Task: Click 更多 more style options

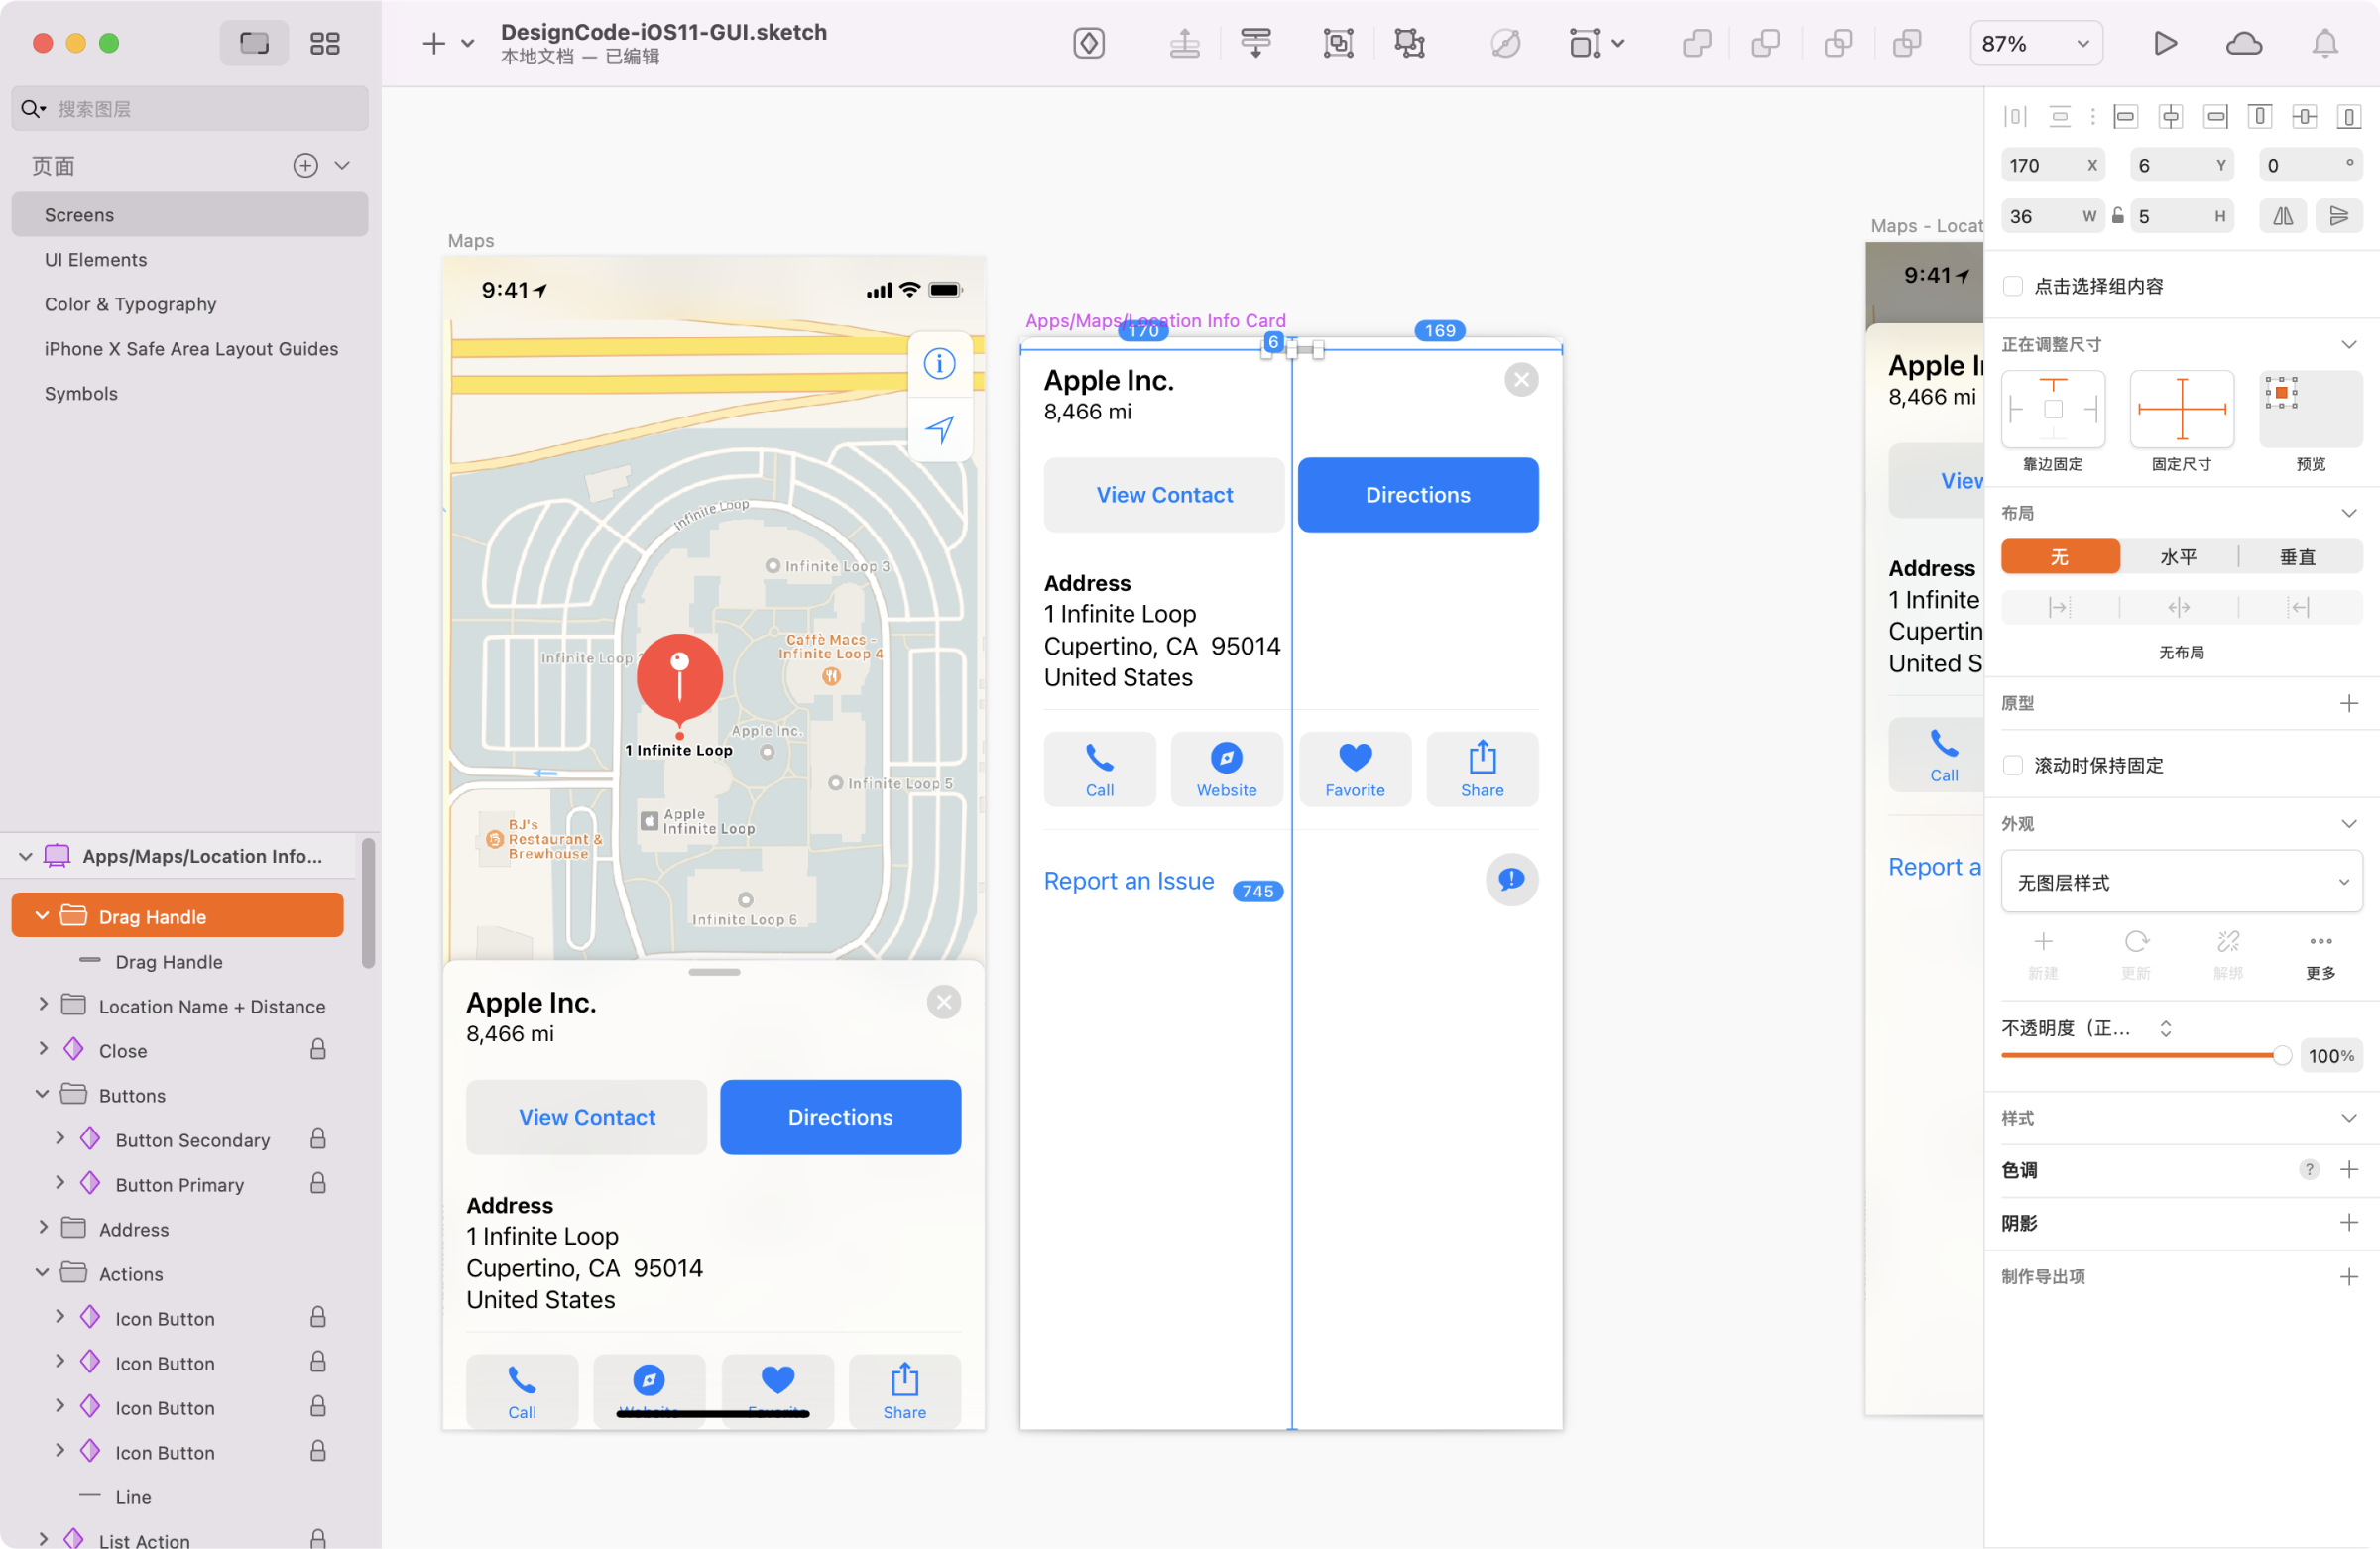Action: pyautogui.click(x=2320, y=955)
